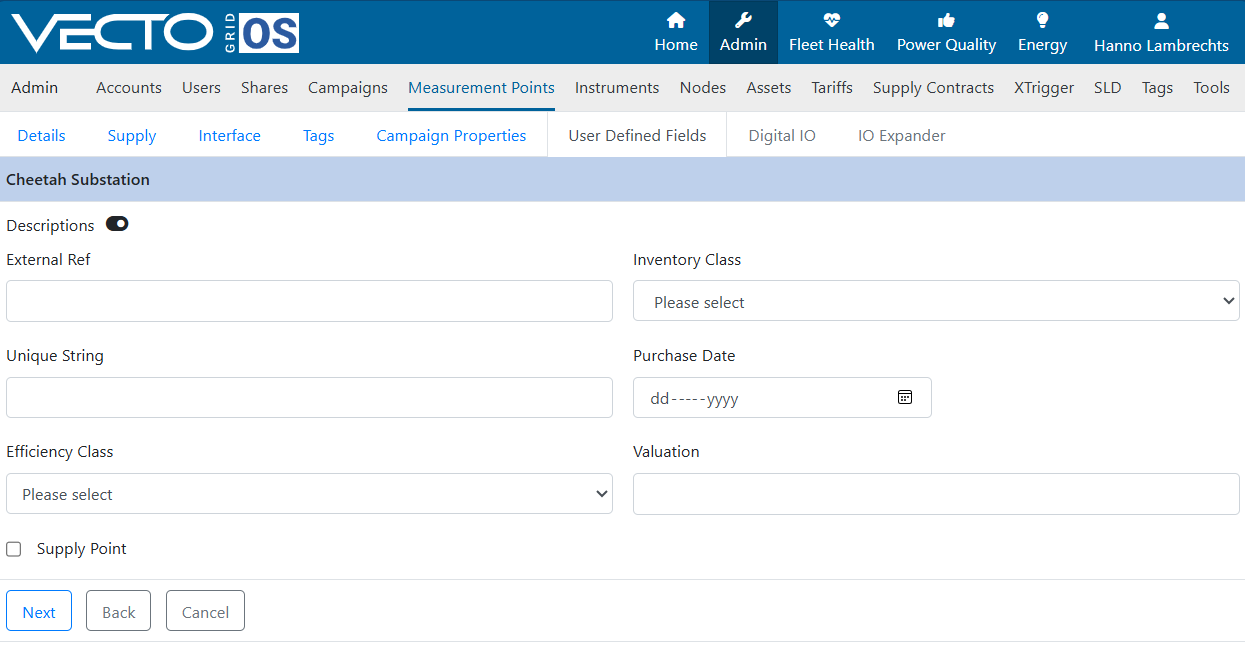Viewport: 1245px width, 666px height.
Task: Open the Energy lightbulb icon
Action: tap(1042, 20)
